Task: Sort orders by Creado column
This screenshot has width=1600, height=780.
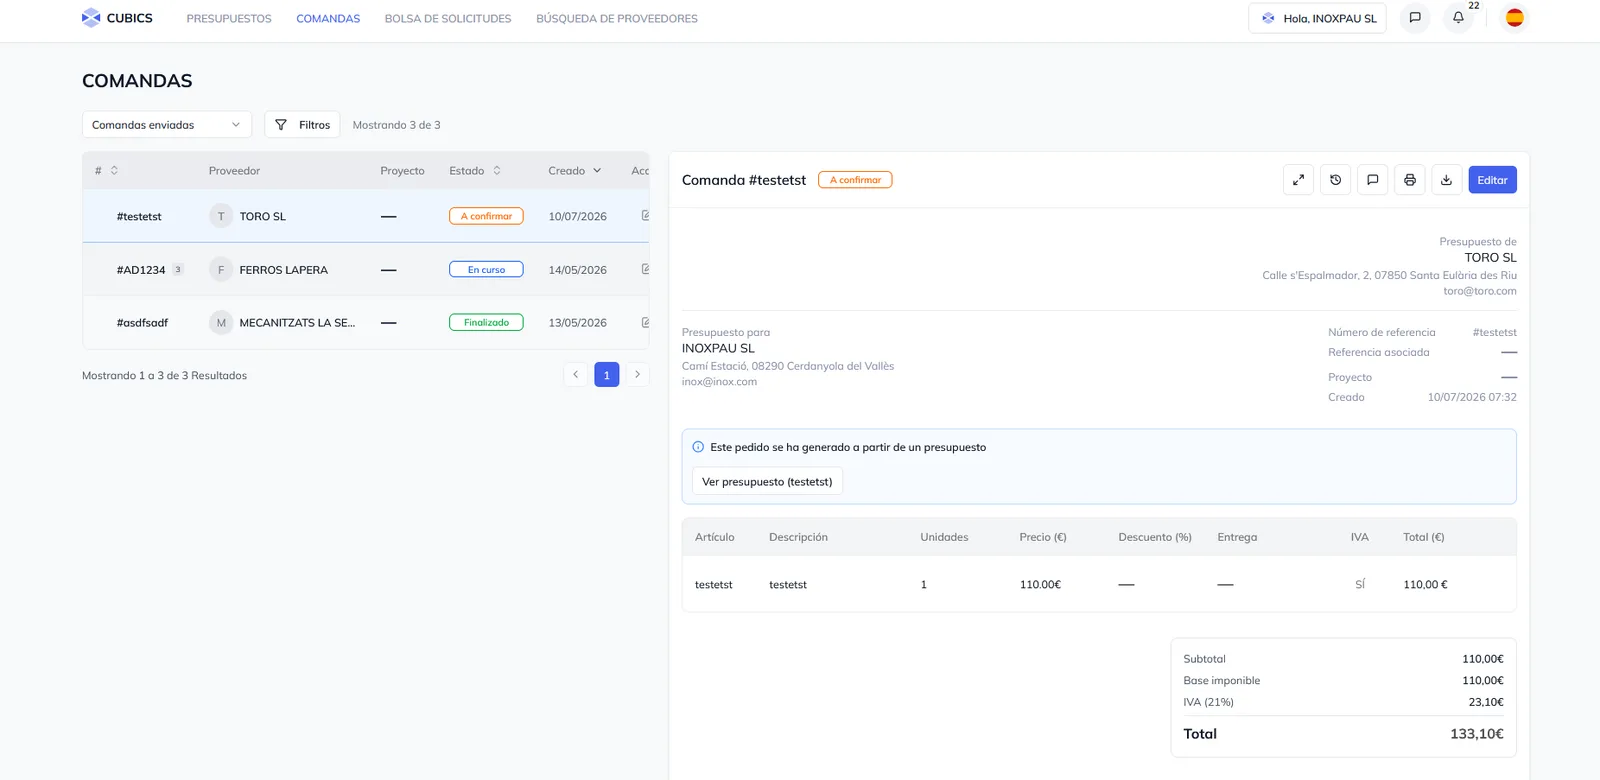Action: [x=575, y=171]
